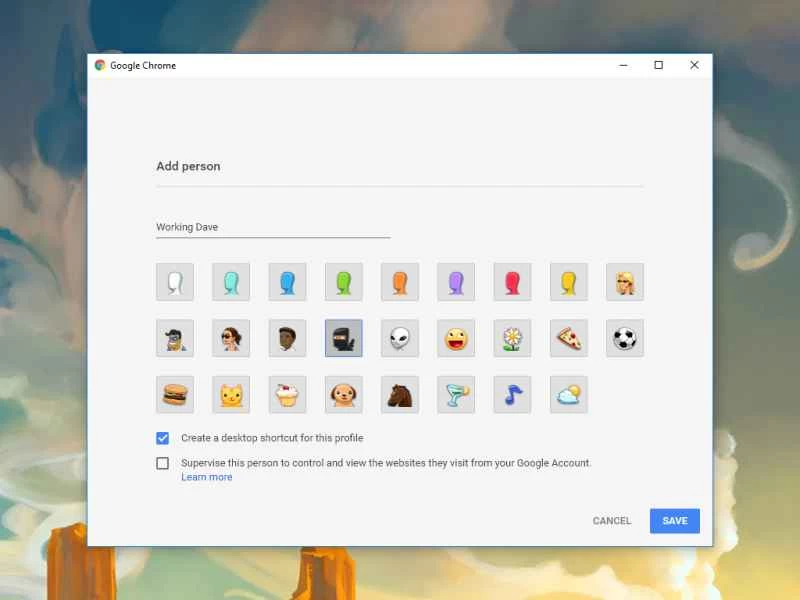Choose the horse avatar
This screenshot has width=800, height=600.
click(x=399, y=393)
